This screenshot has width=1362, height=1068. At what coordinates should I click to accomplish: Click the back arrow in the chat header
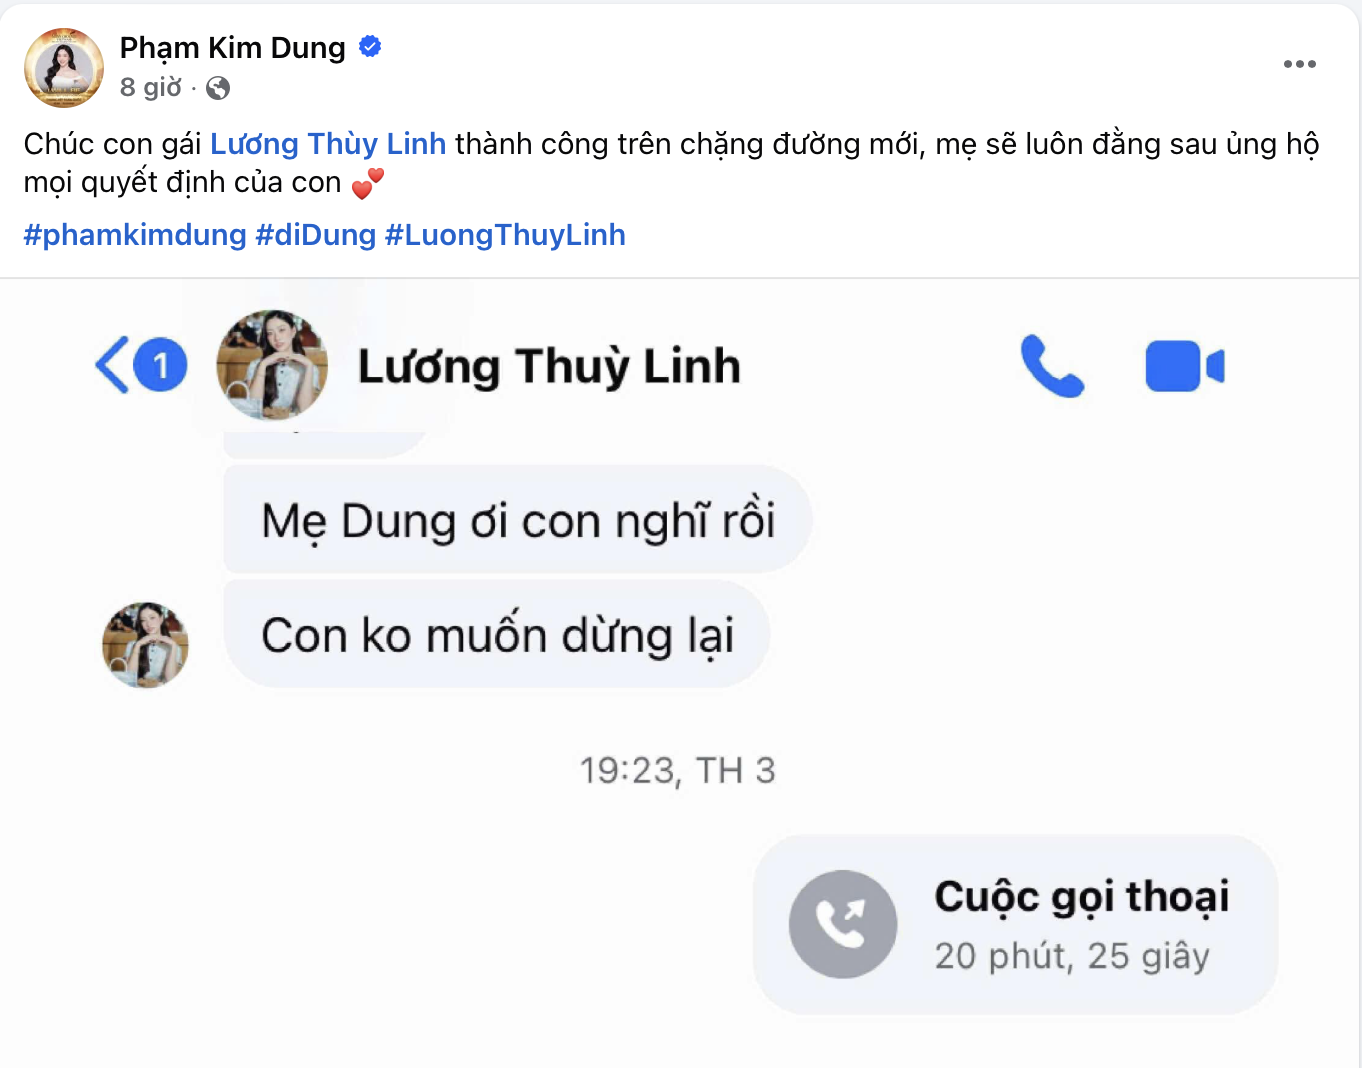pyautogui.click(x=113, y=366)
